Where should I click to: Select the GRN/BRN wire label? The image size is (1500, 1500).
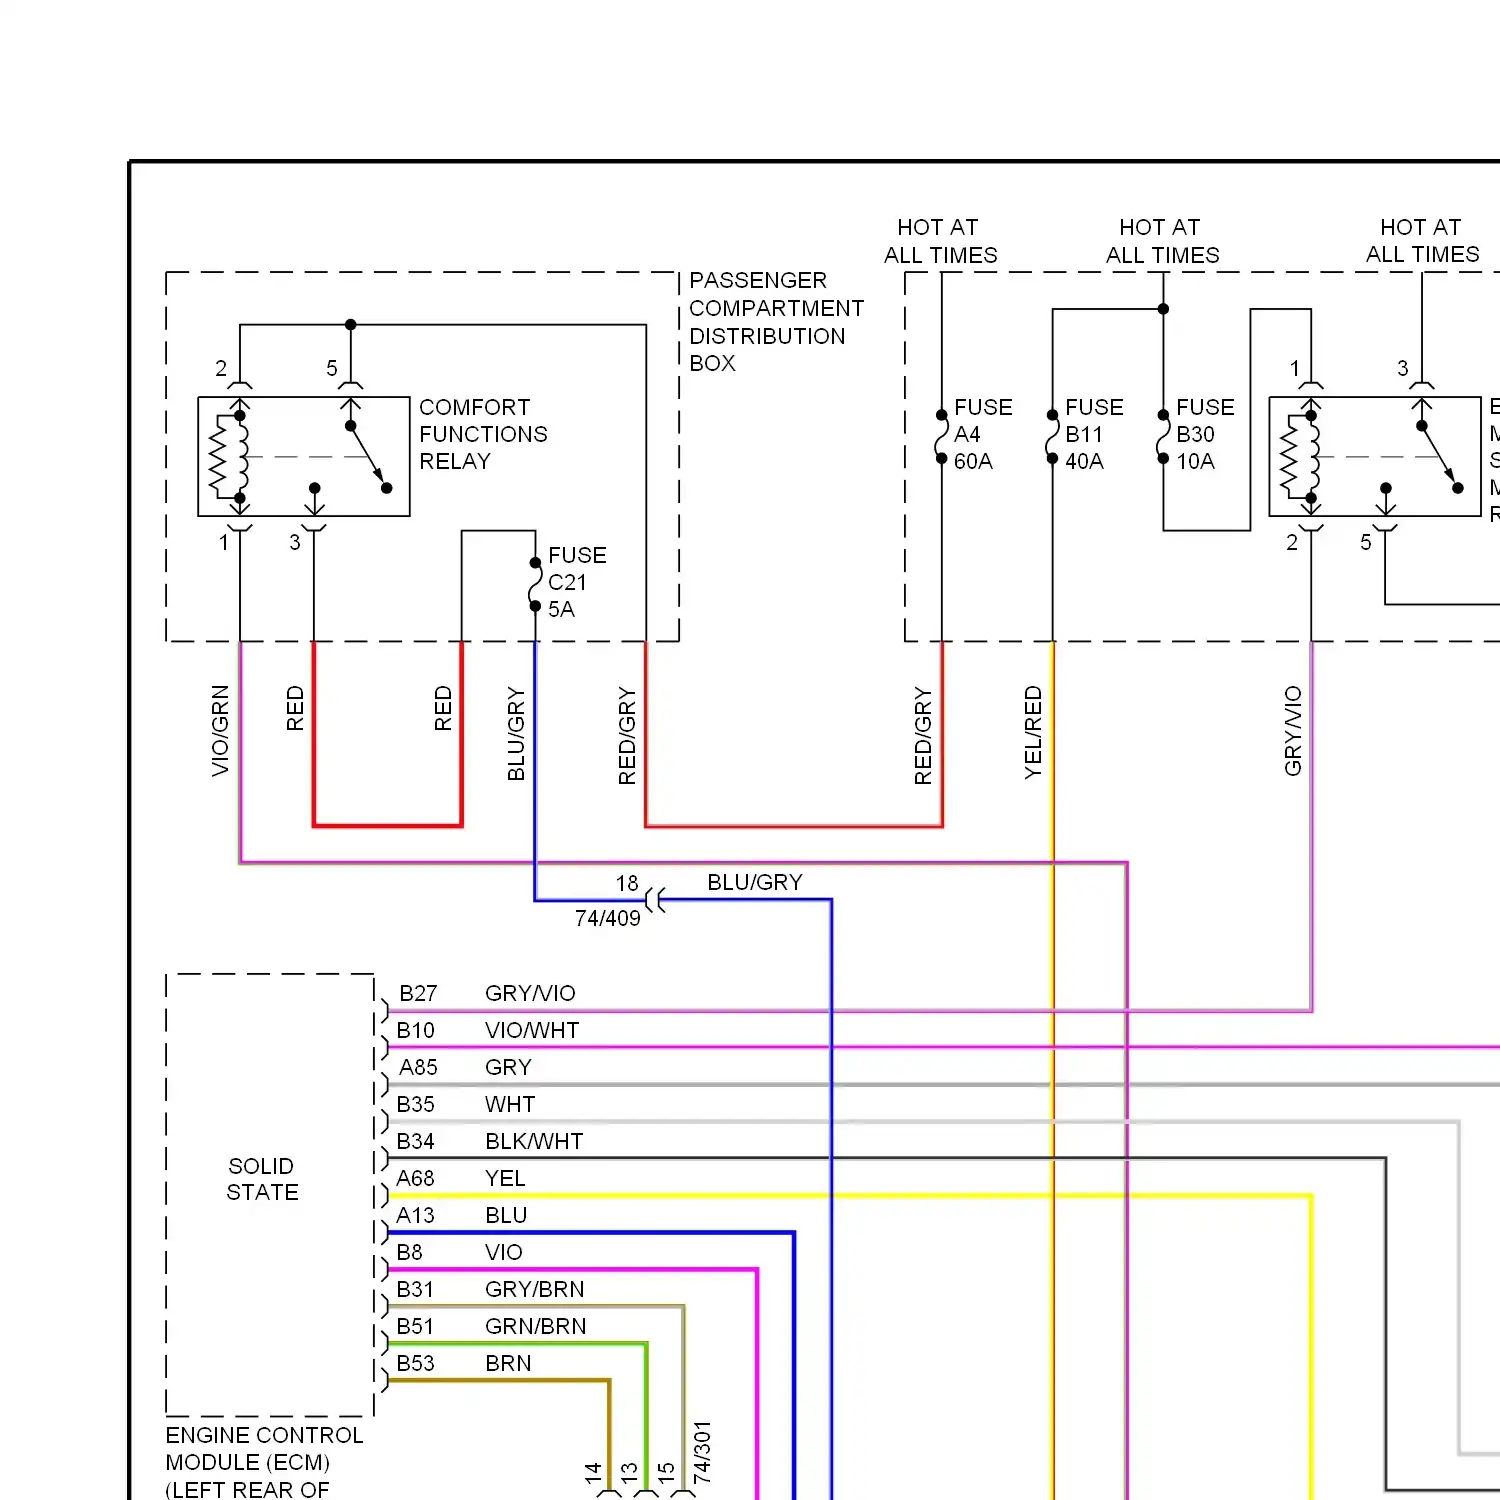(536, 1326)
